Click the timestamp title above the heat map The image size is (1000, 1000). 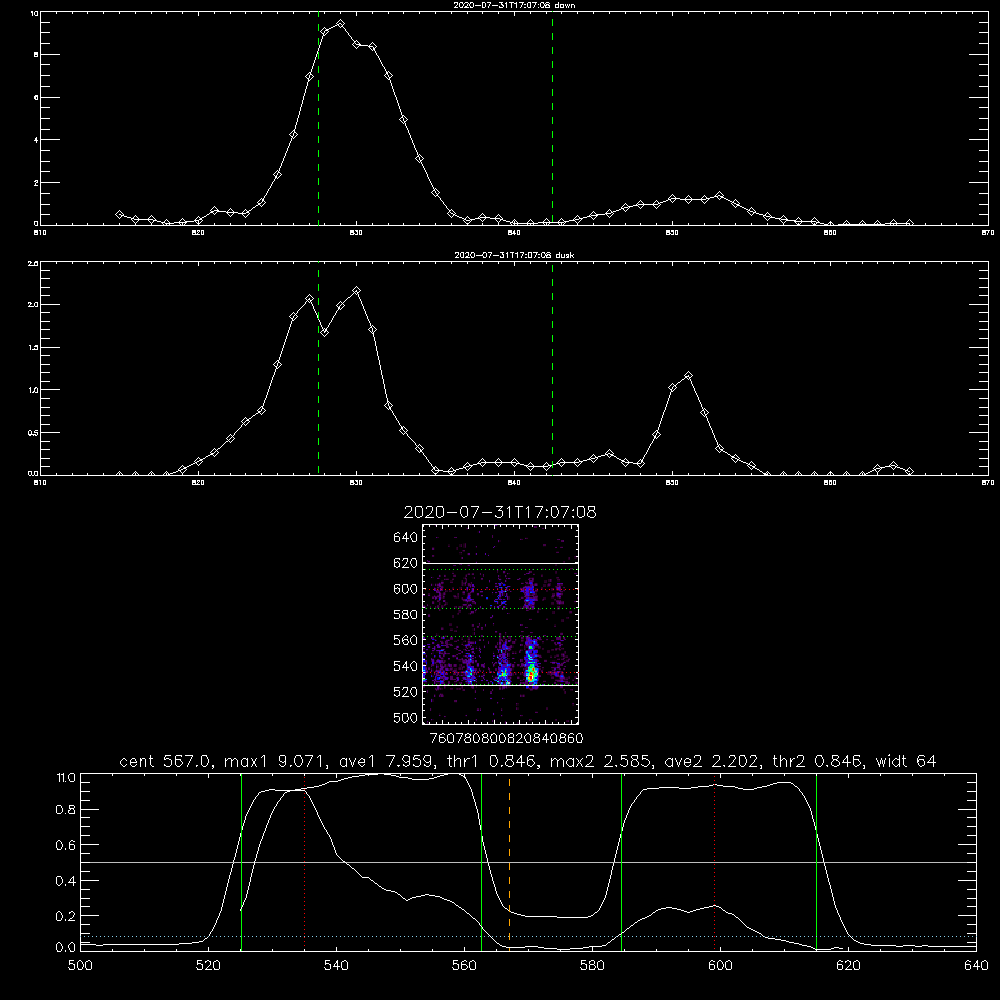(x=500, y=512)
